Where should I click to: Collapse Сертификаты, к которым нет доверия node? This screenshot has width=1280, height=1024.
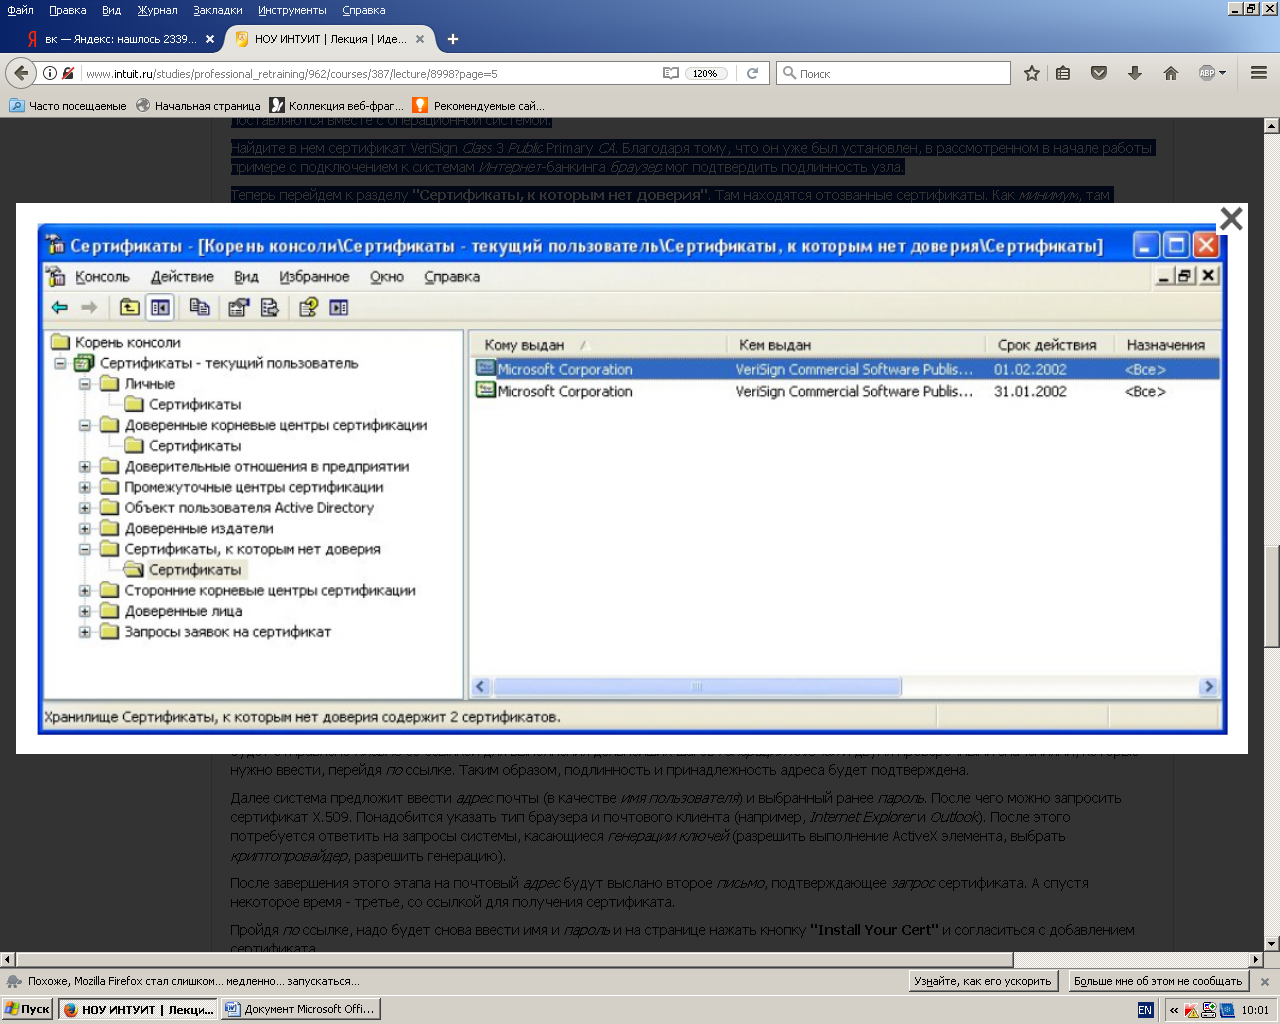tap(85, 549)
